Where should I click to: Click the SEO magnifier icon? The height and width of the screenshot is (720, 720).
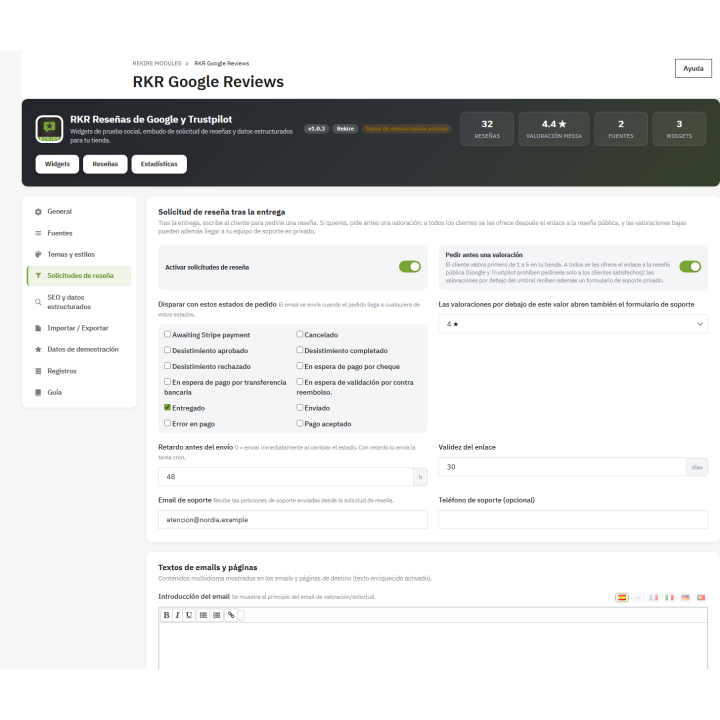tap(38, 302)
